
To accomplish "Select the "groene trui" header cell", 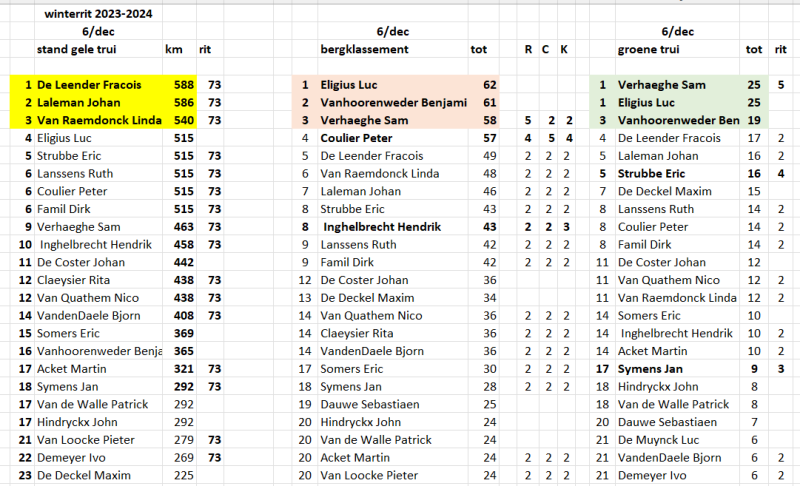I will [x=653, y=49].
